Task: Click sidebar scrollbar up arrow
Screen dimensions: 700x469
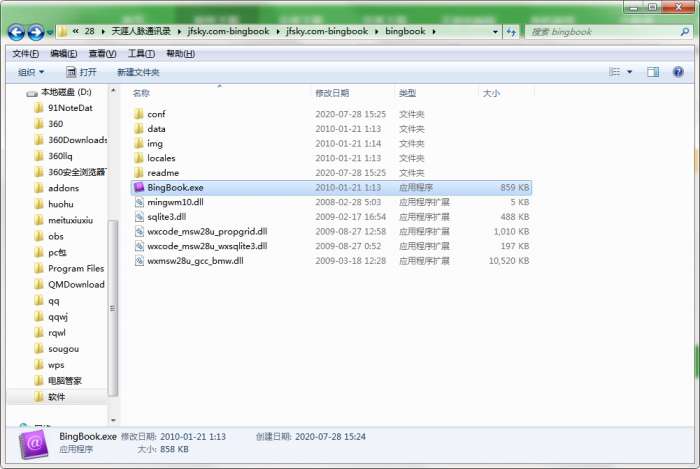Action: click(113, 91)
